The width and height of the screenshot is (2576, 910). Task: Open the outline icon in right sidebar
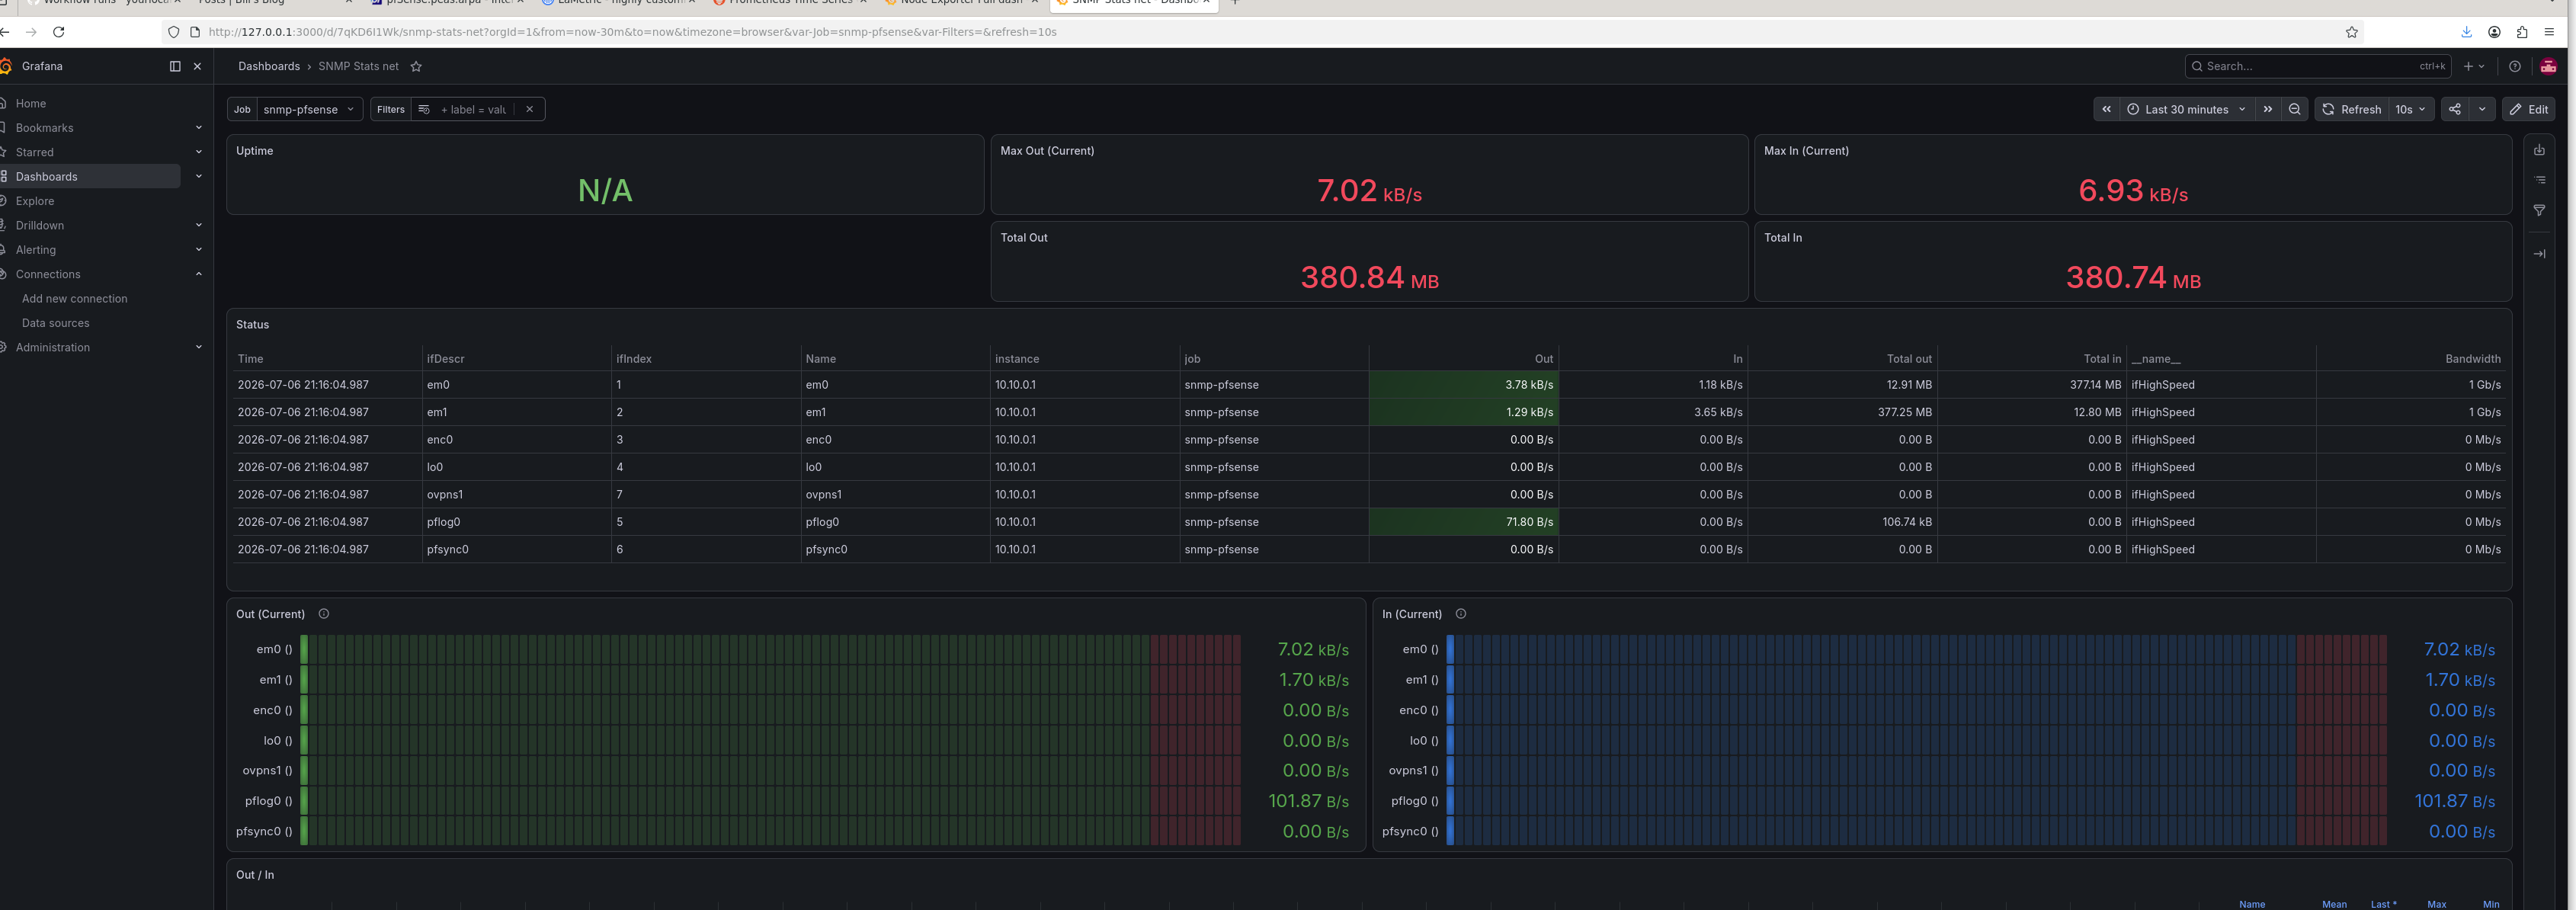(2539, 180)
